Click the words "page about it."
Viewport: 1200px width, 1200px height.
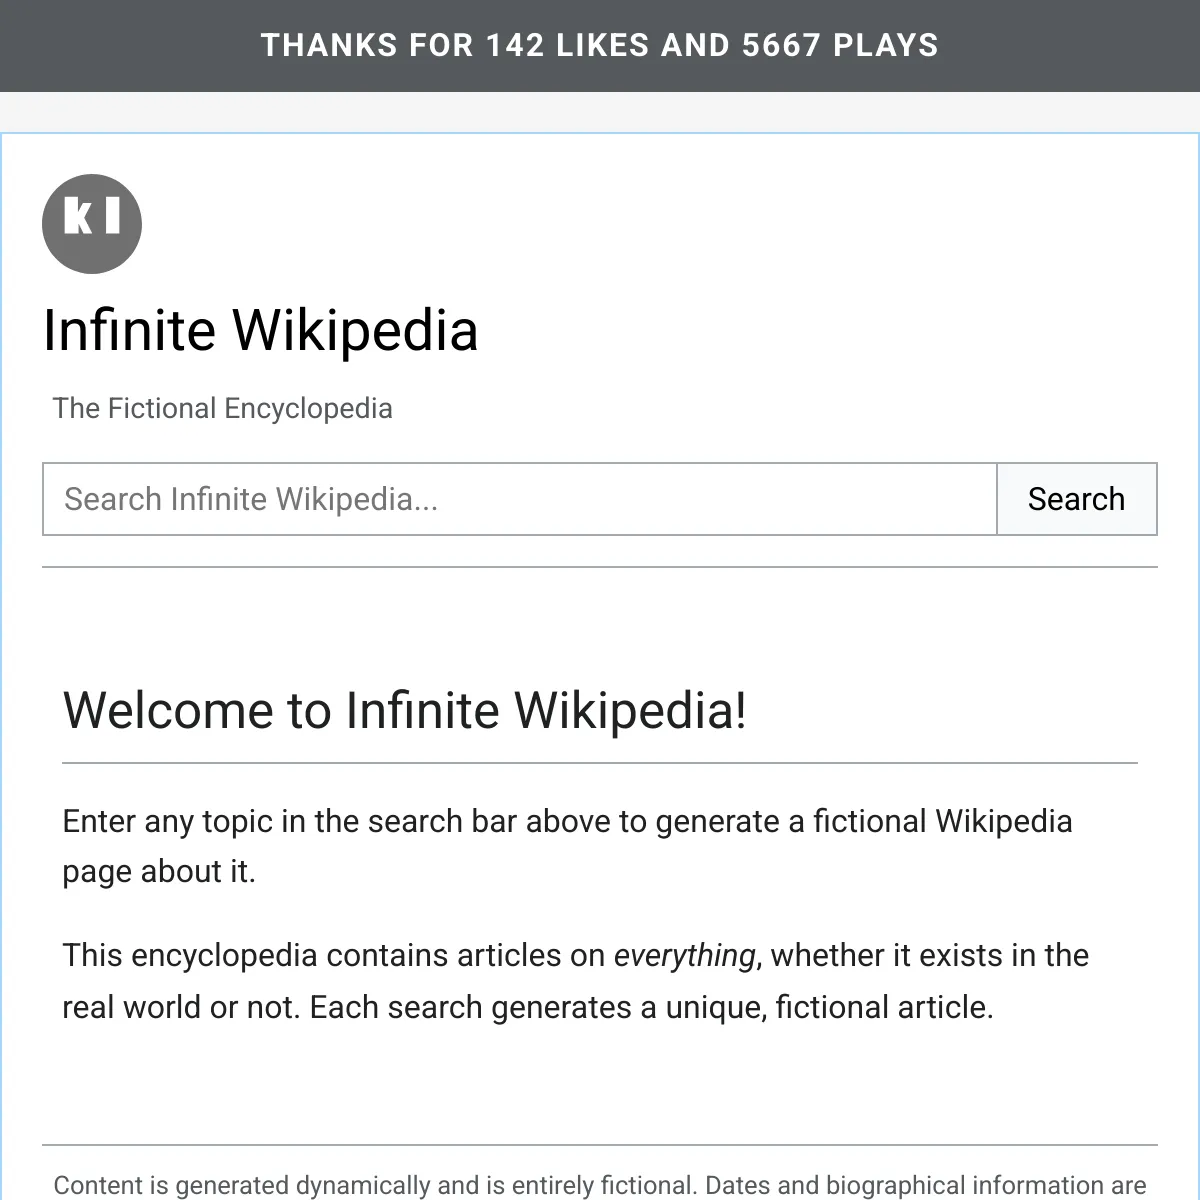coord(159,871)
